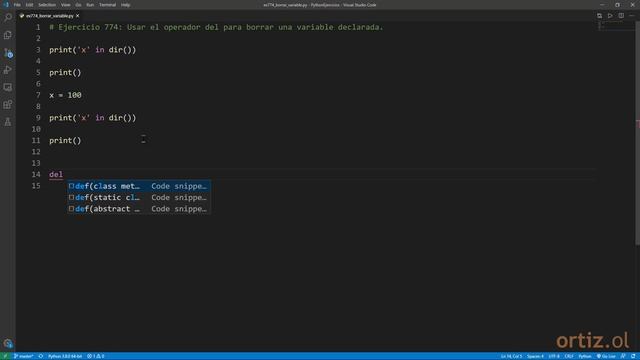Click print() on line 11
This screenshot has width=640, height=360.
[65, 140]
